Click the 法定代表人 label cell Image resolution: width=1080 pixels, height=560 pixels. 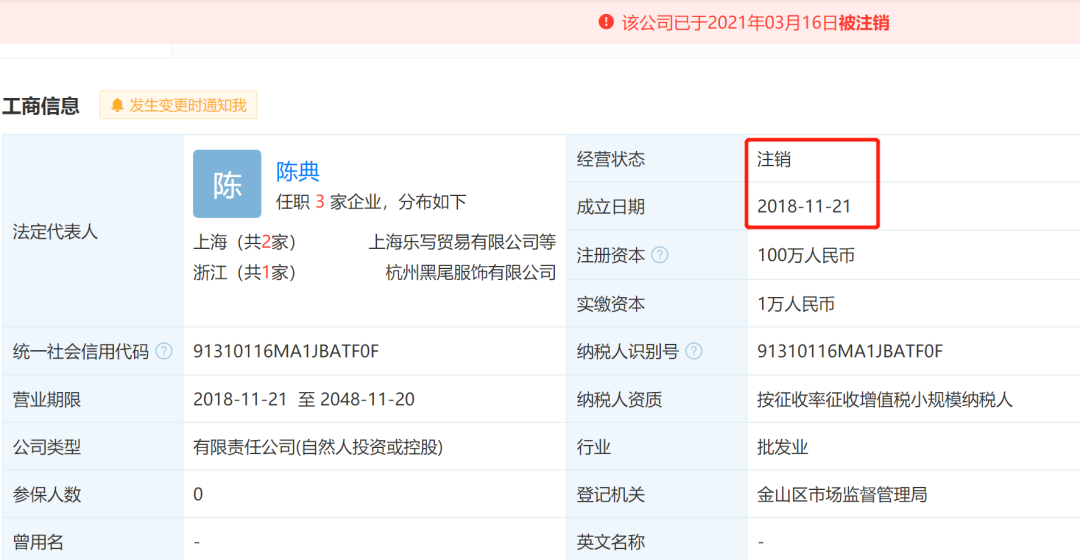point(92,231)
